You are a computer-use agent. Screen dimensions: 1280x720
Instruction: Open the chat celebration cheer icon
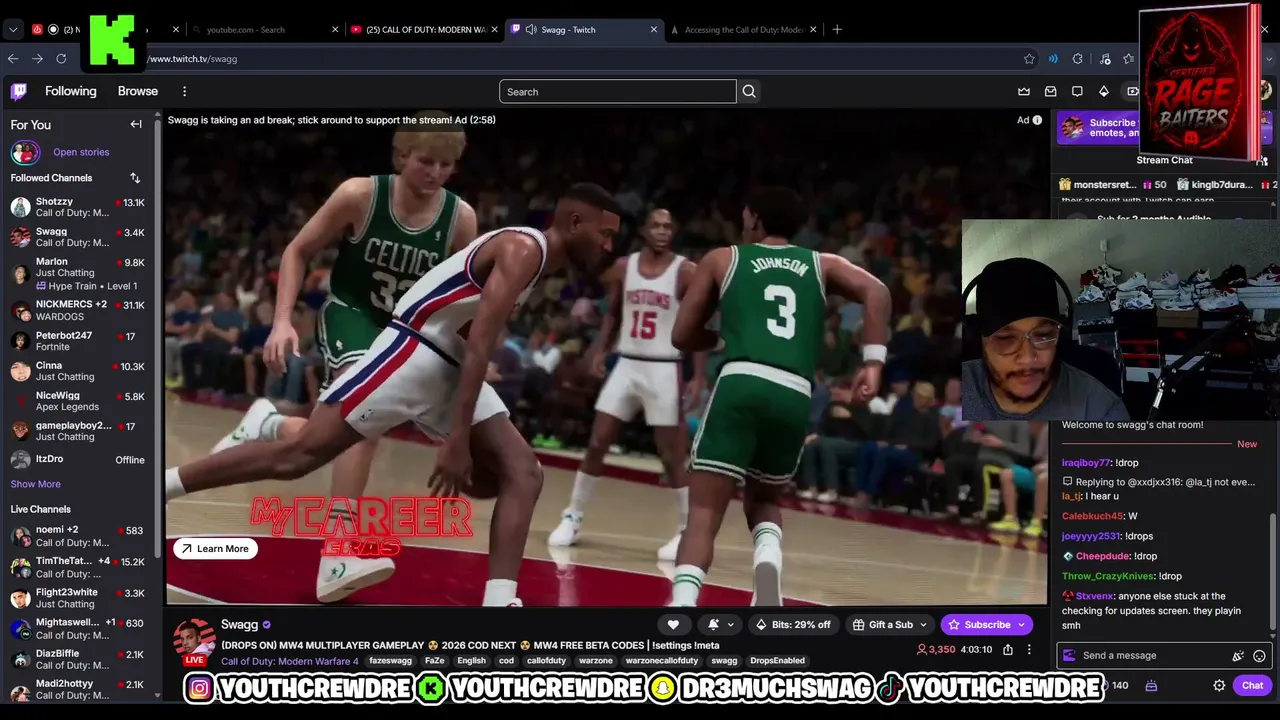(1238, 656)
